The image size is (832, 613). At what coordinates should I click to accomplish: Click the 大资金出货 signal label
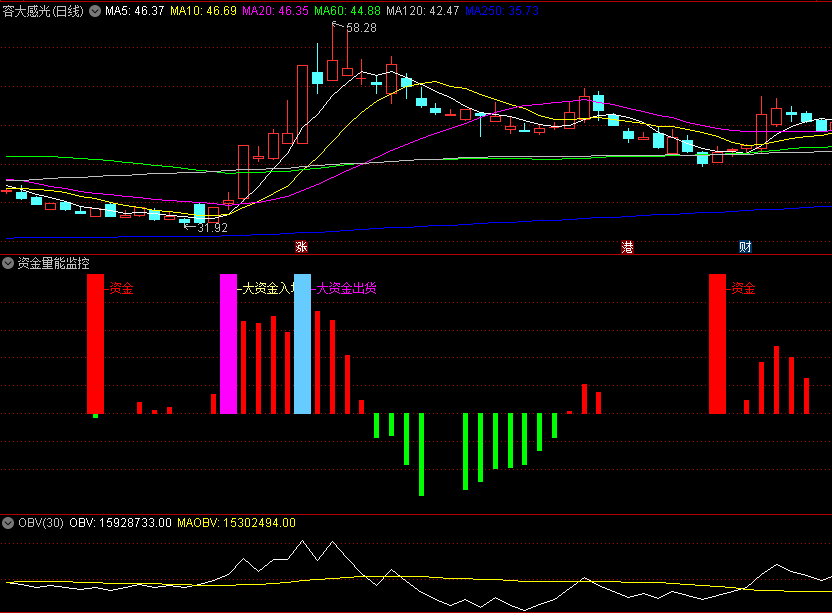coord(346,288)
